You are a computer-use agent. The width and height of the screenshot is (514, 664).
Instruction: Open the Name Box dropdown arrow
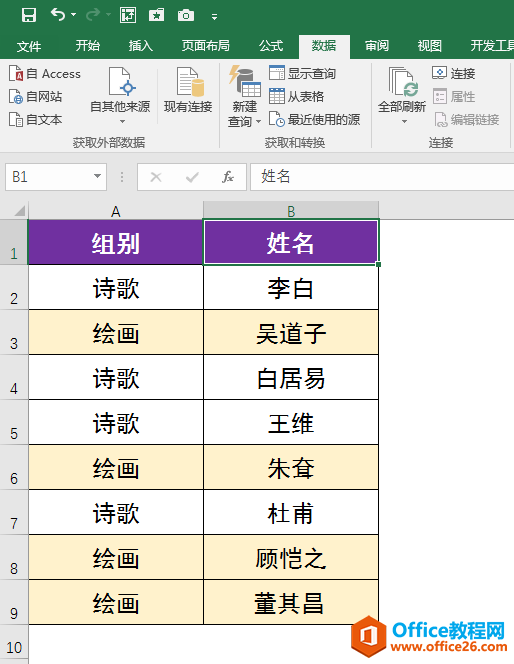pos(97,176)
